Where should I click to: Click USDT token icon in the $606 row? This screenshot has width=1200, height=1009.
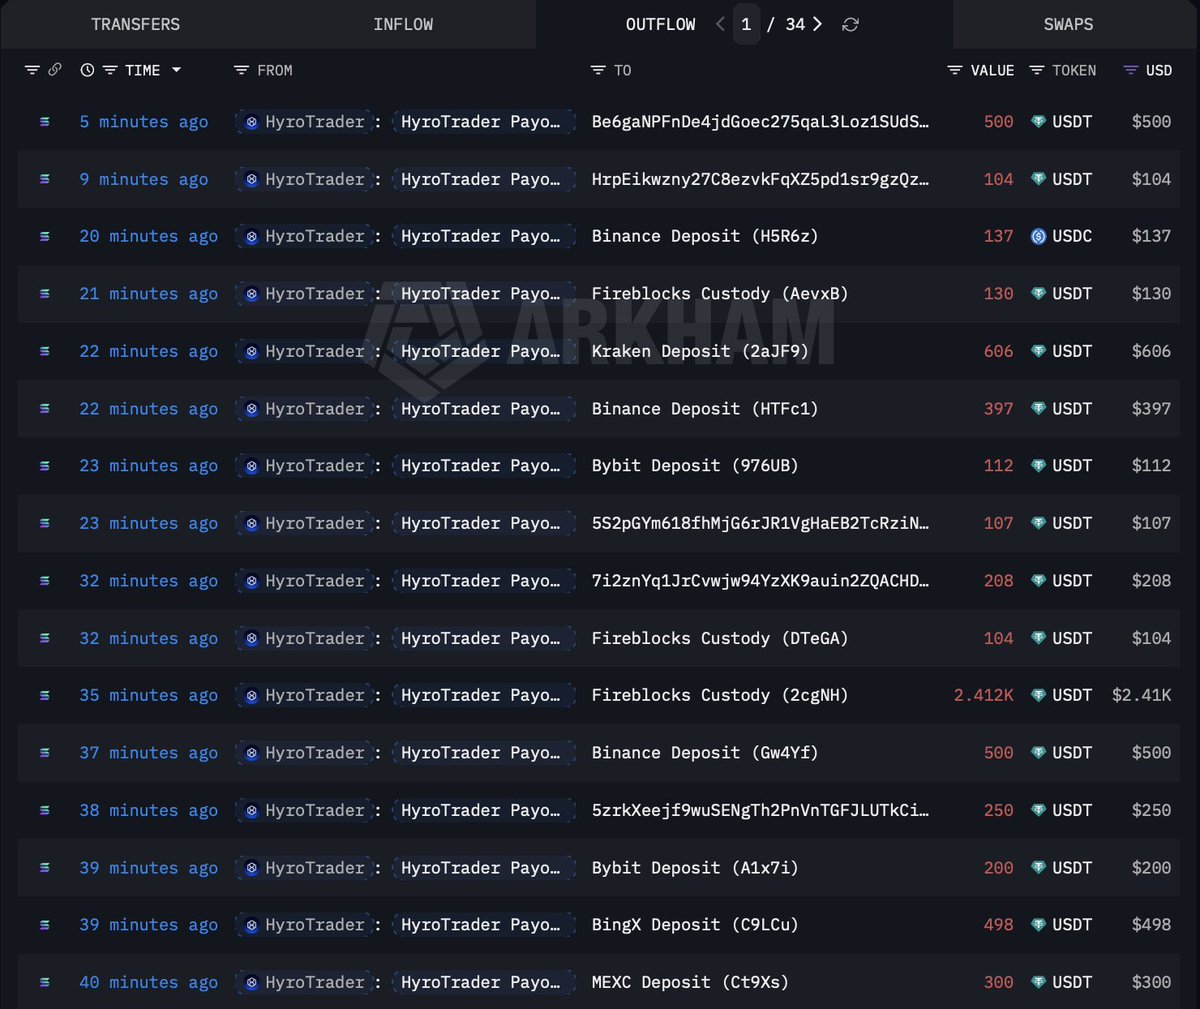coord(1038,351)
